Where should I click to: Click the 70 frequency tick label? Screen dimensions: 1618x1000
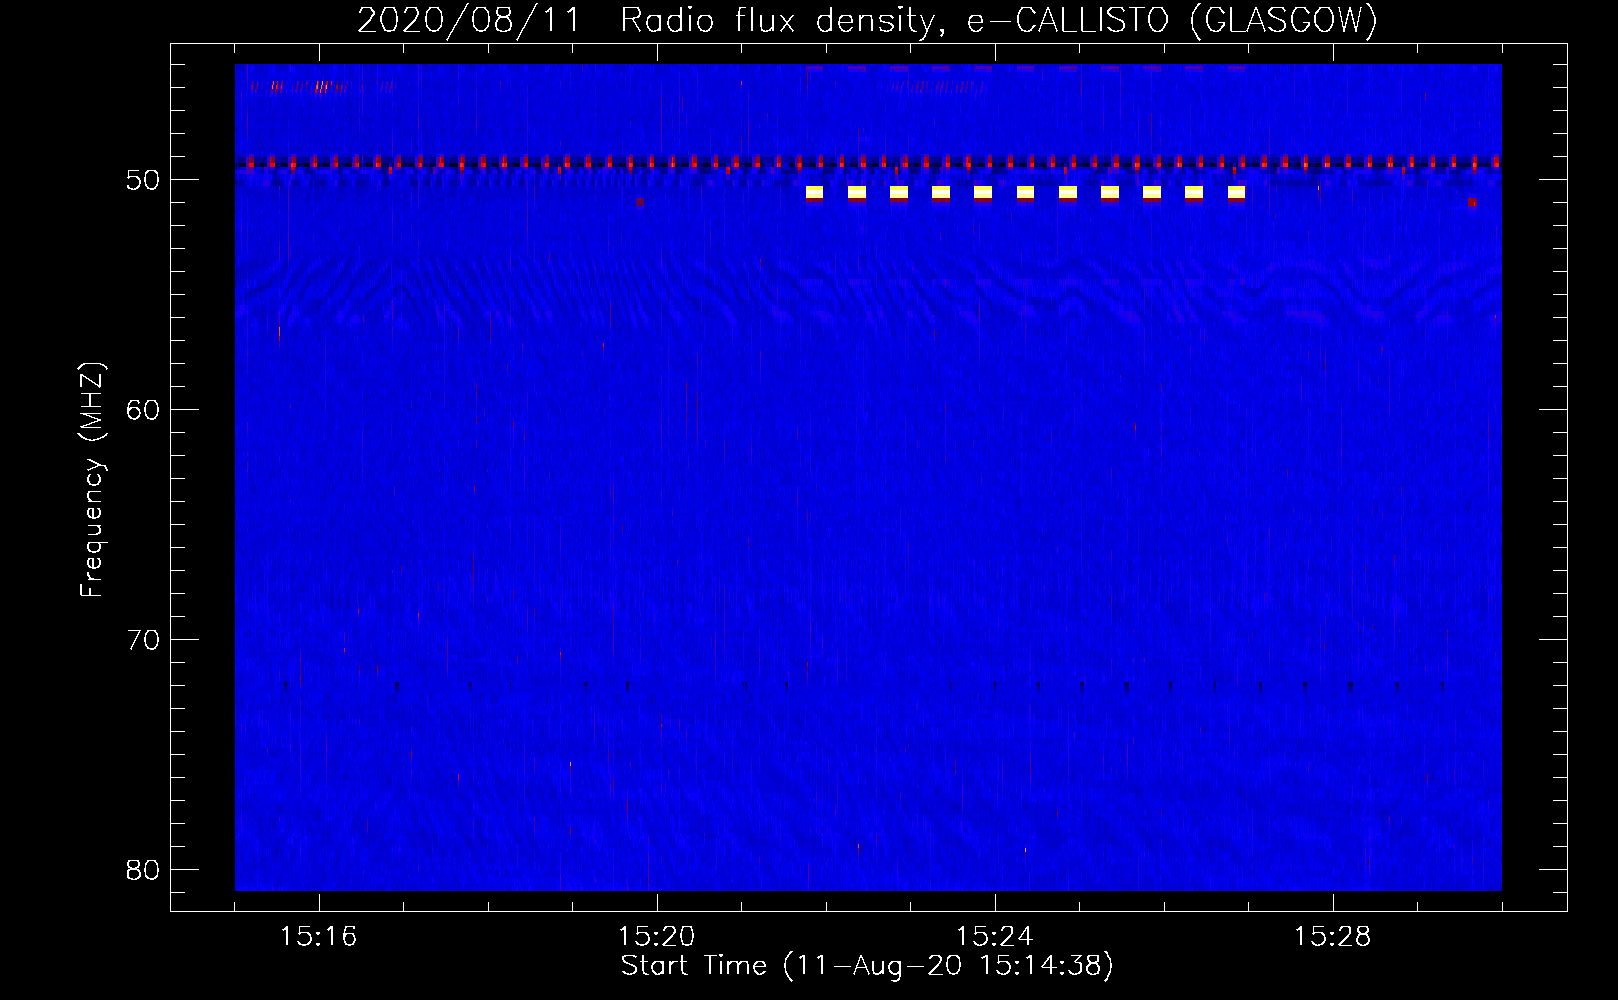(143, 640)
